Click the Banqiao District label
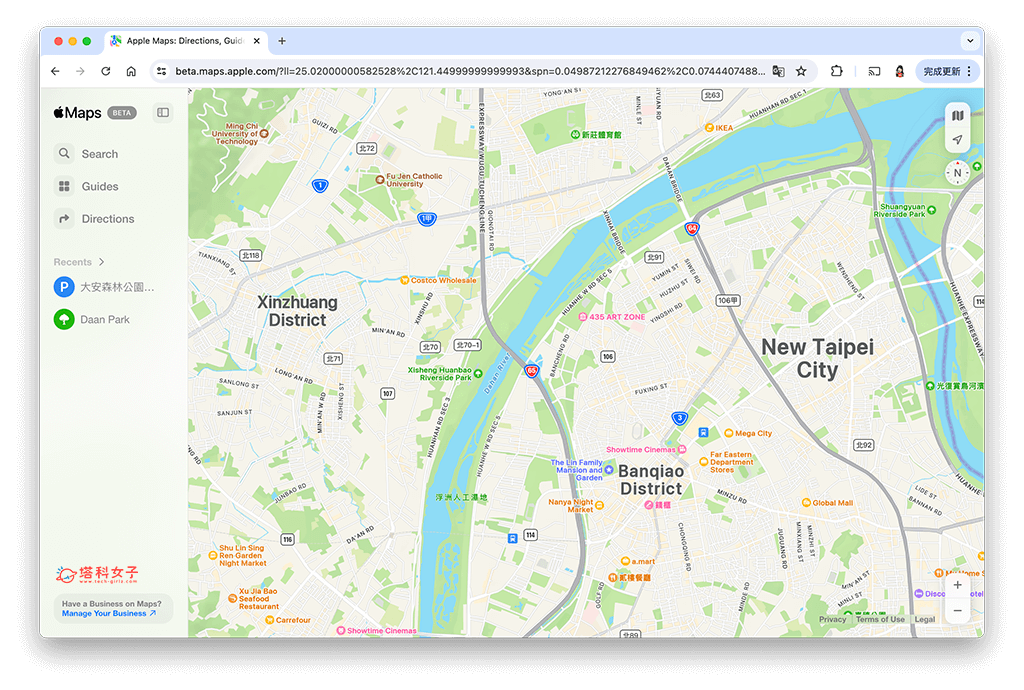Screen dimensions: 1024x690 coord(651,480)
